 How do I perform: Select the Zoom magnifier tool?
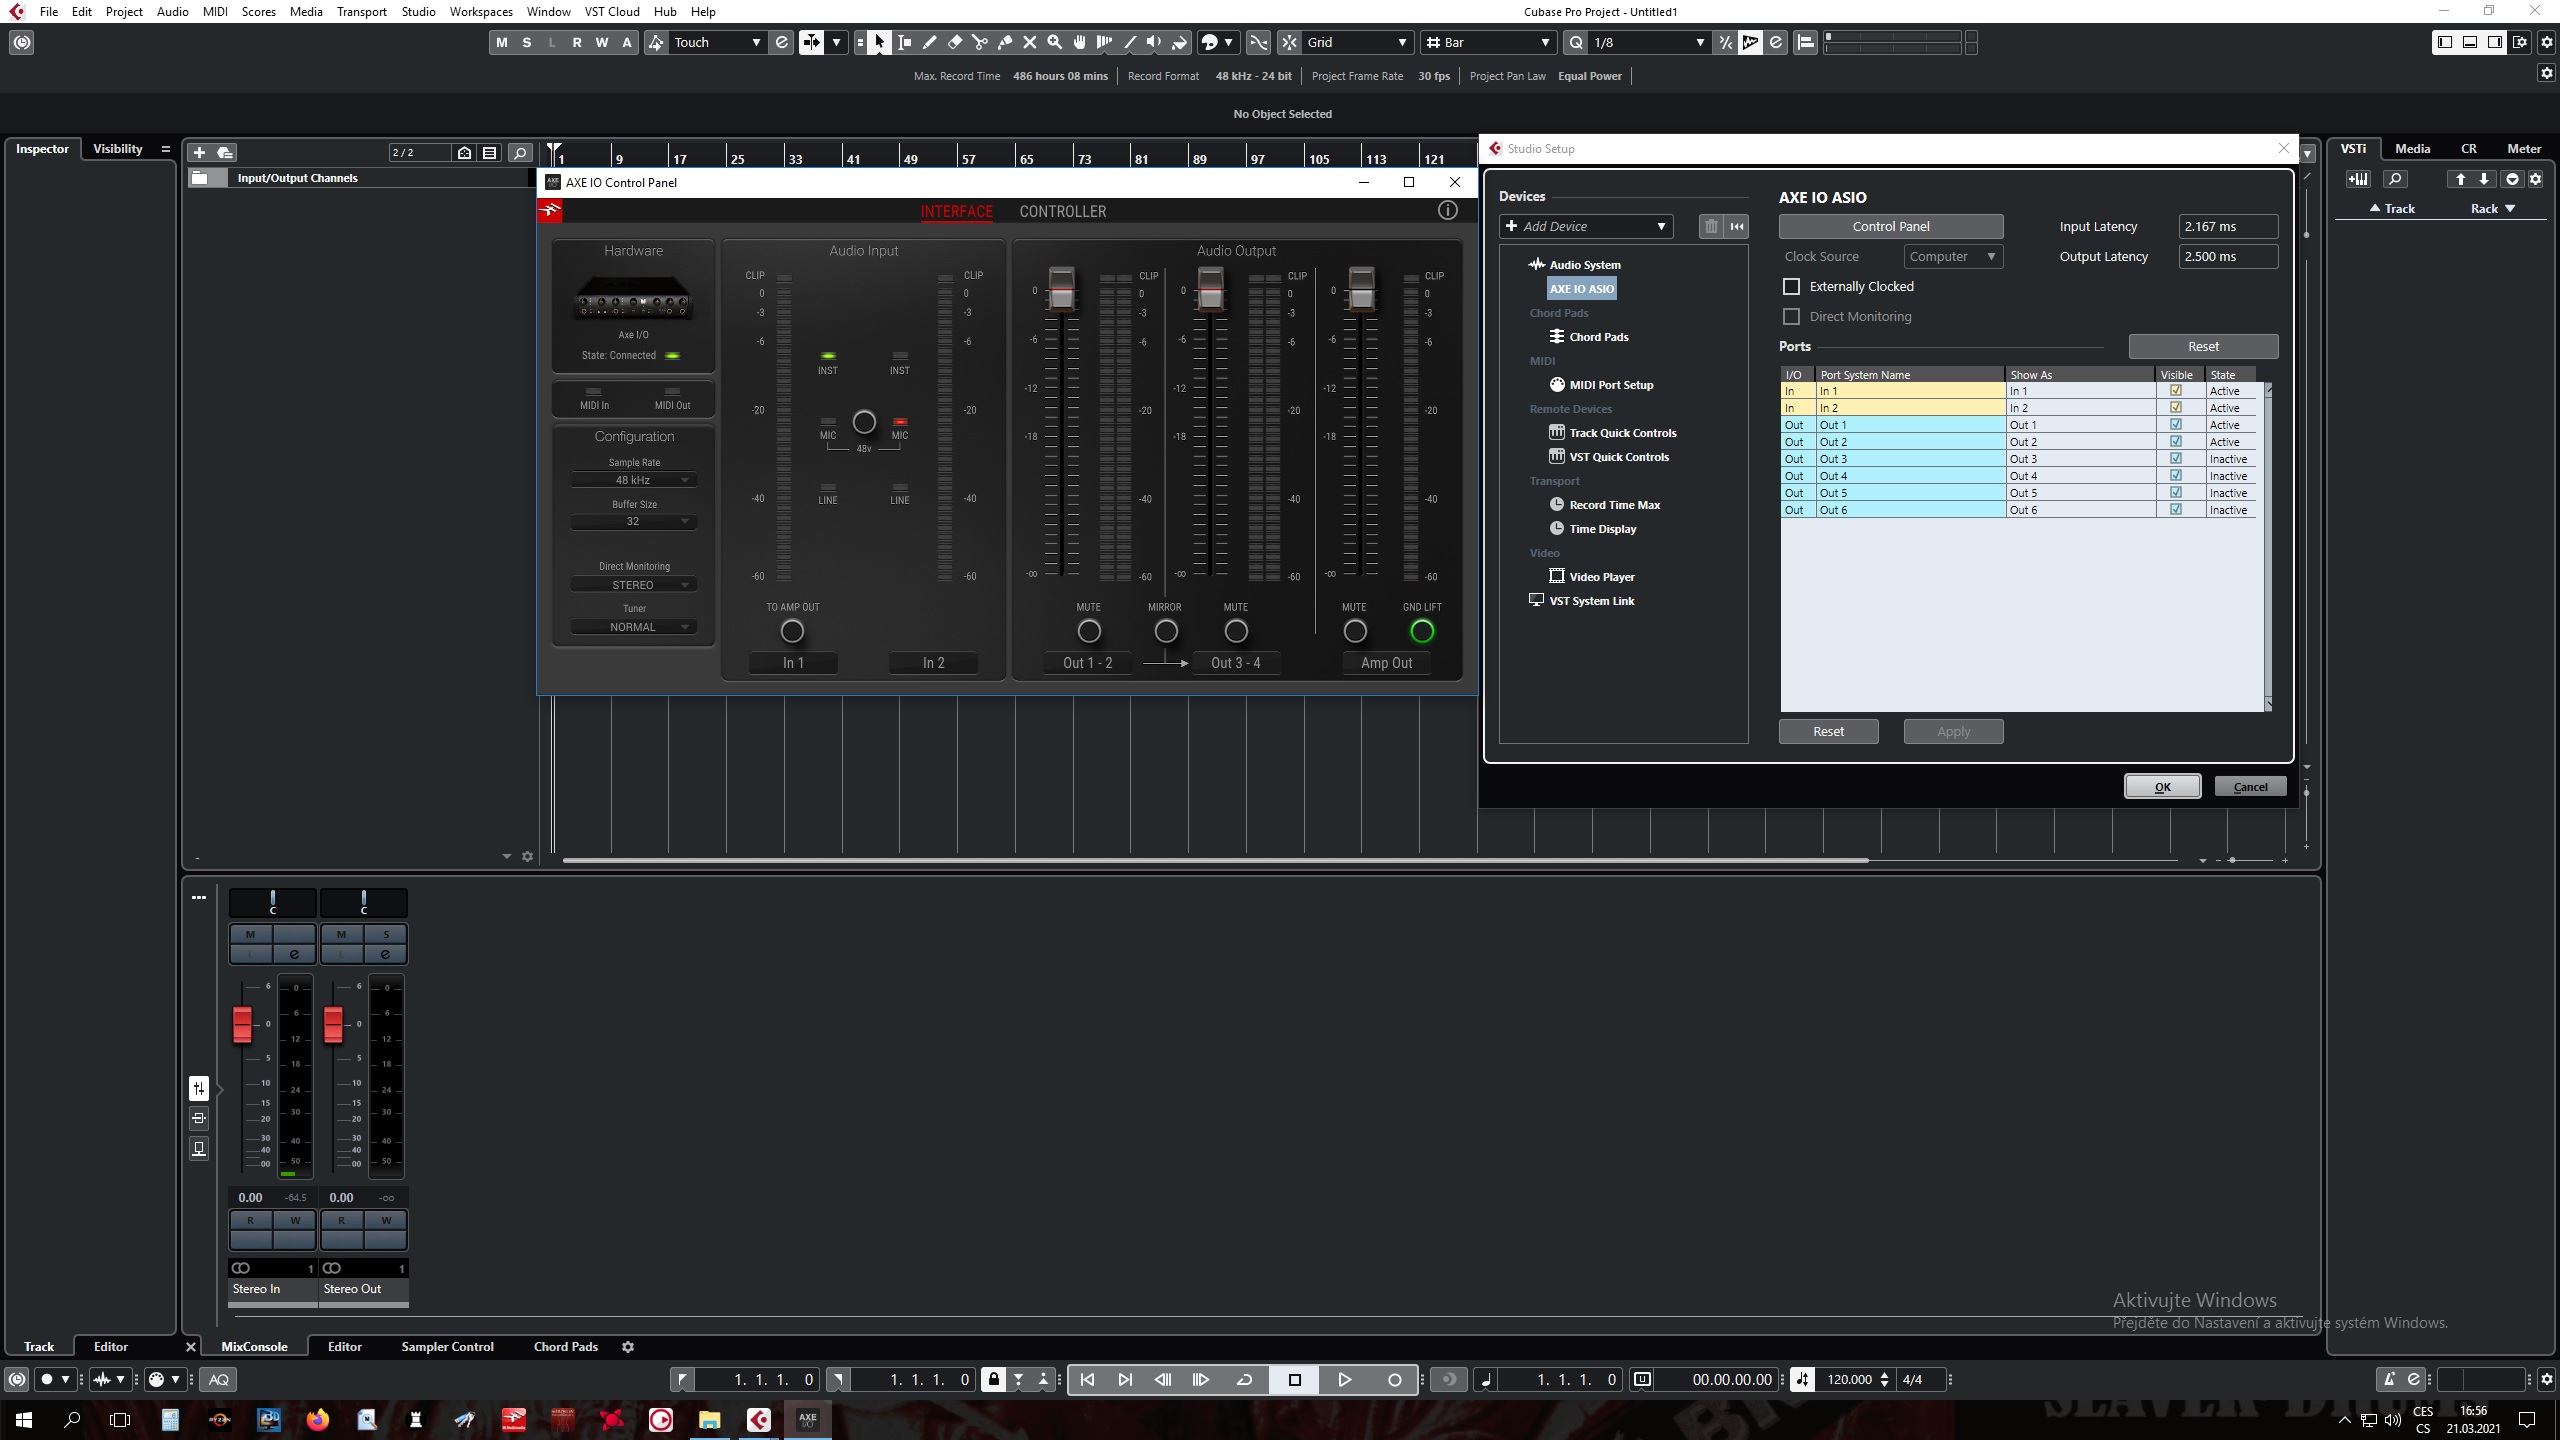point(1055,42)
